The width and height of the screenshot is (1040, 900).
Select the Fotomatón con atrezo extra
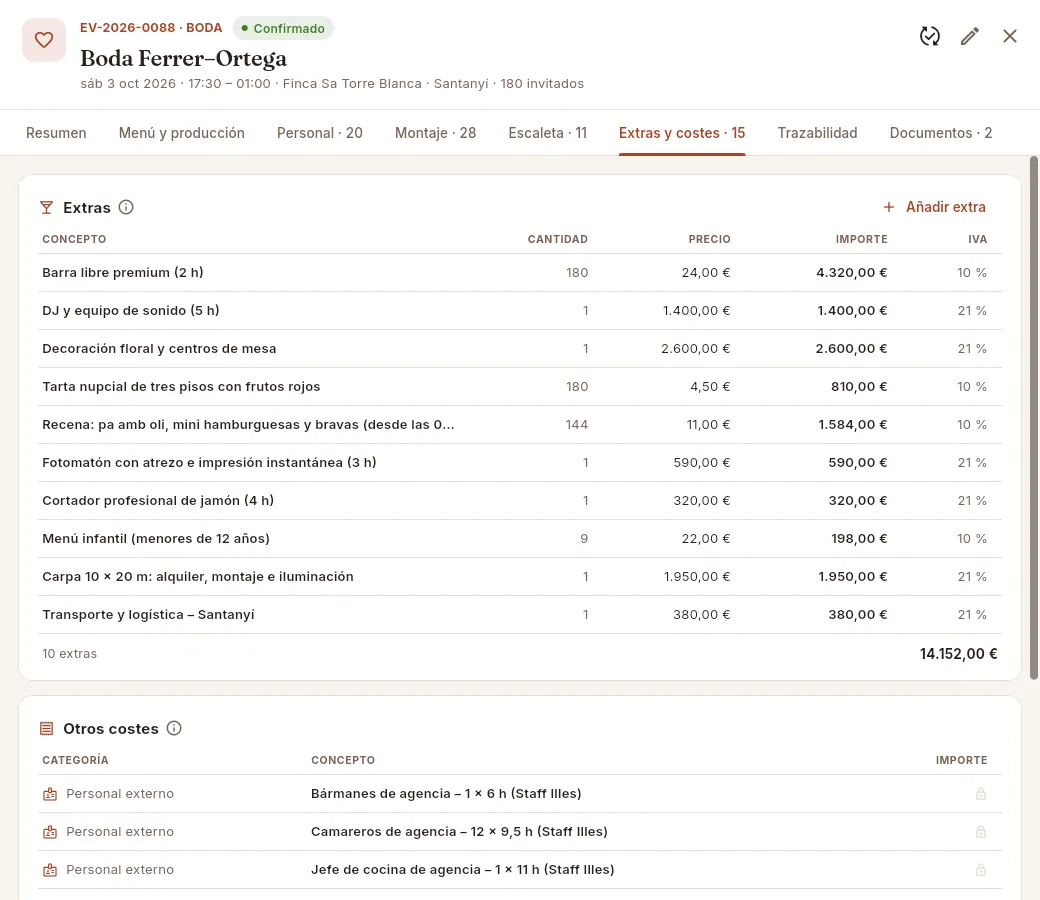pos(520,462)
